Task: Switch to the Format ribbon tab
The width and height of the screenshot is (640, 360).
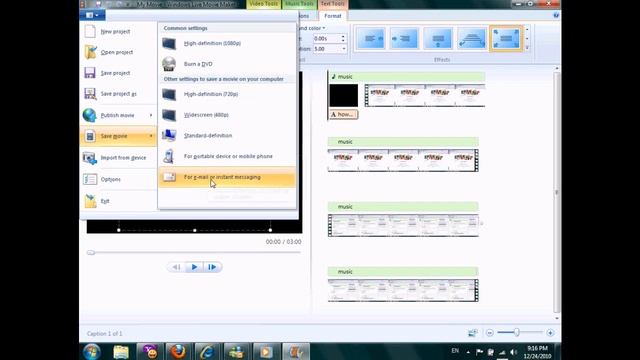Action: point(333,16)
